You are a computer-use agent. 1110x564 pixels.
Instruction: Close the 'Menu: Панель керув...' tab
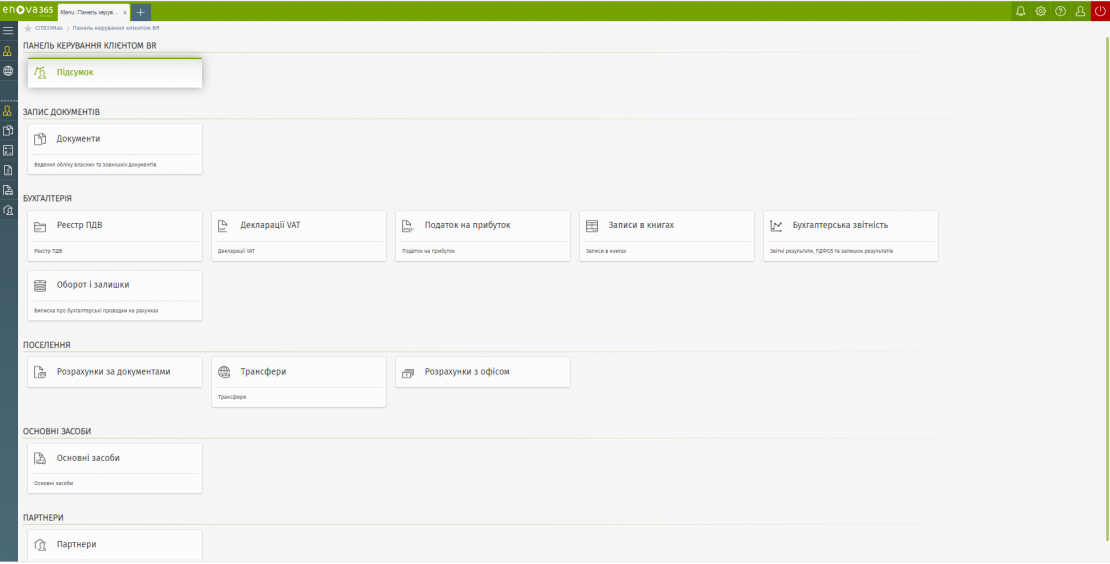coord(125,12)
